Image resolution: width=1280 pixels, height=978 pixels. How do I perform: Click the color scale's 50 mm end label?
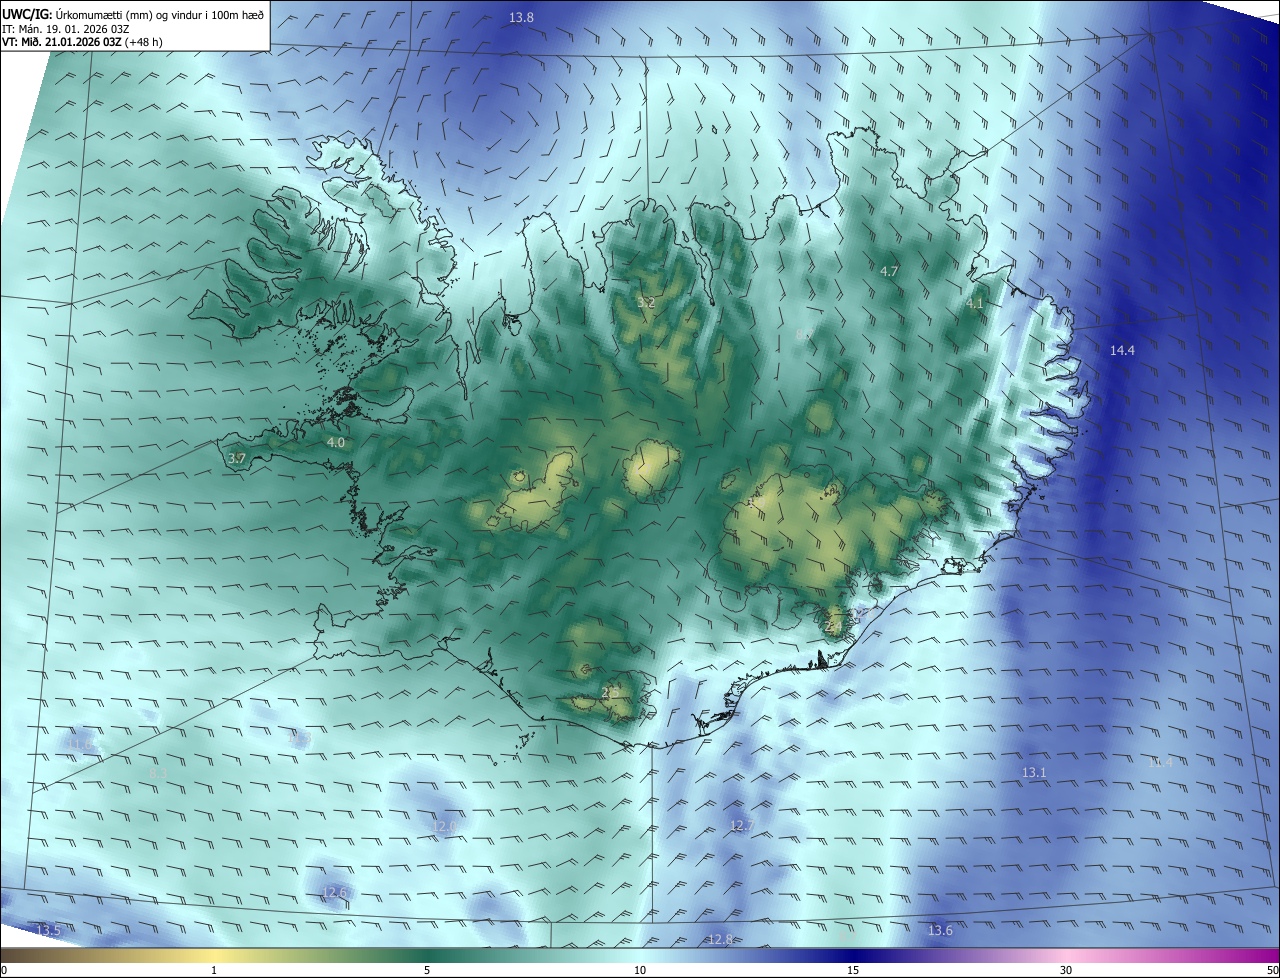click(1272, 970)
